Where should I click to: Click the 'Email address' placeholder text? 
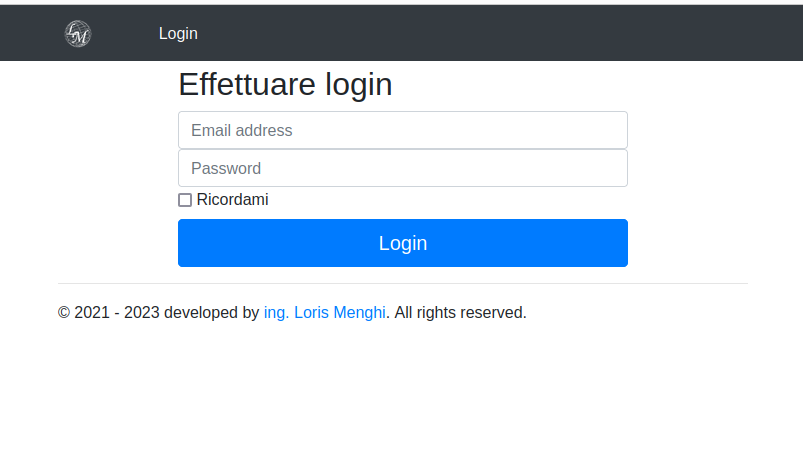[242, 130]
